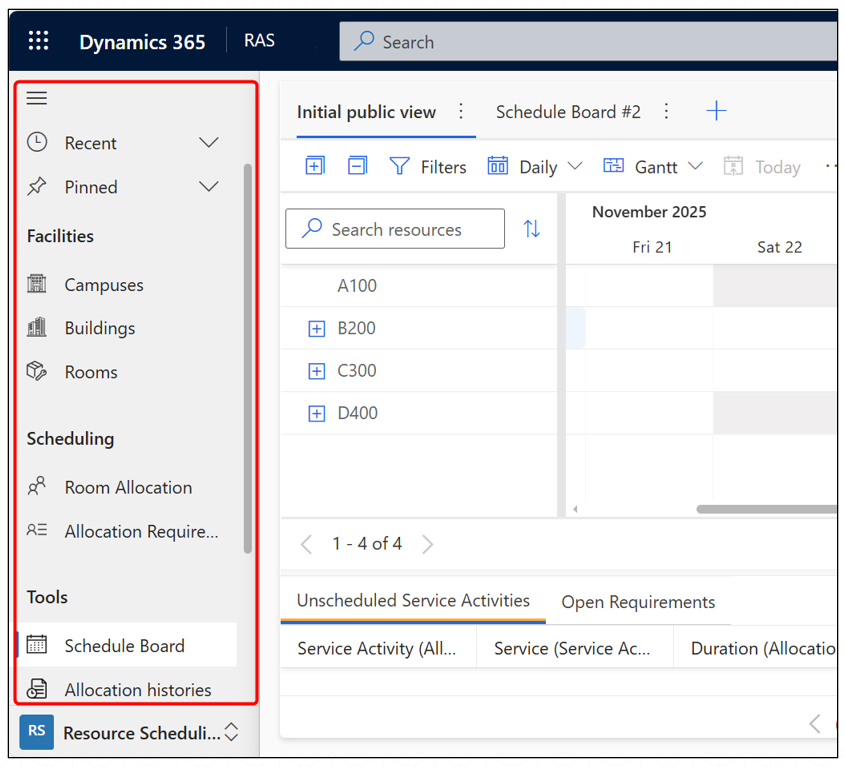Open Room Allocation in the sidebar
This screenshot has width=845, height=767.
pyautogui.click(x=128, y=487)
